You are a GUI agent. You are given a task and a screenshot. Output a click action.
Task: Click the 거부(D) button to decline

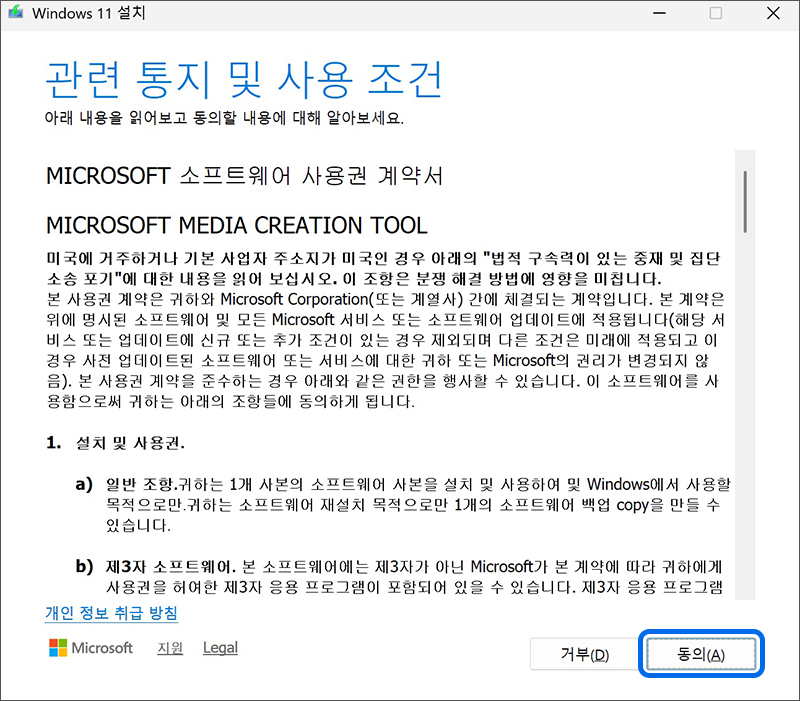pos(583,654)
